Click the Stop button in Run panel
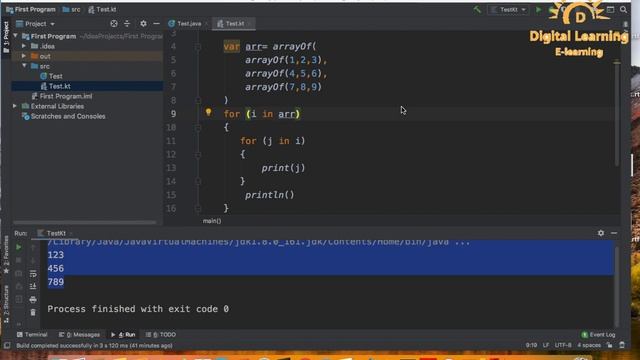The width and height of the screenshot is (640, 360). pyautogui.click(x=18, y=260)
